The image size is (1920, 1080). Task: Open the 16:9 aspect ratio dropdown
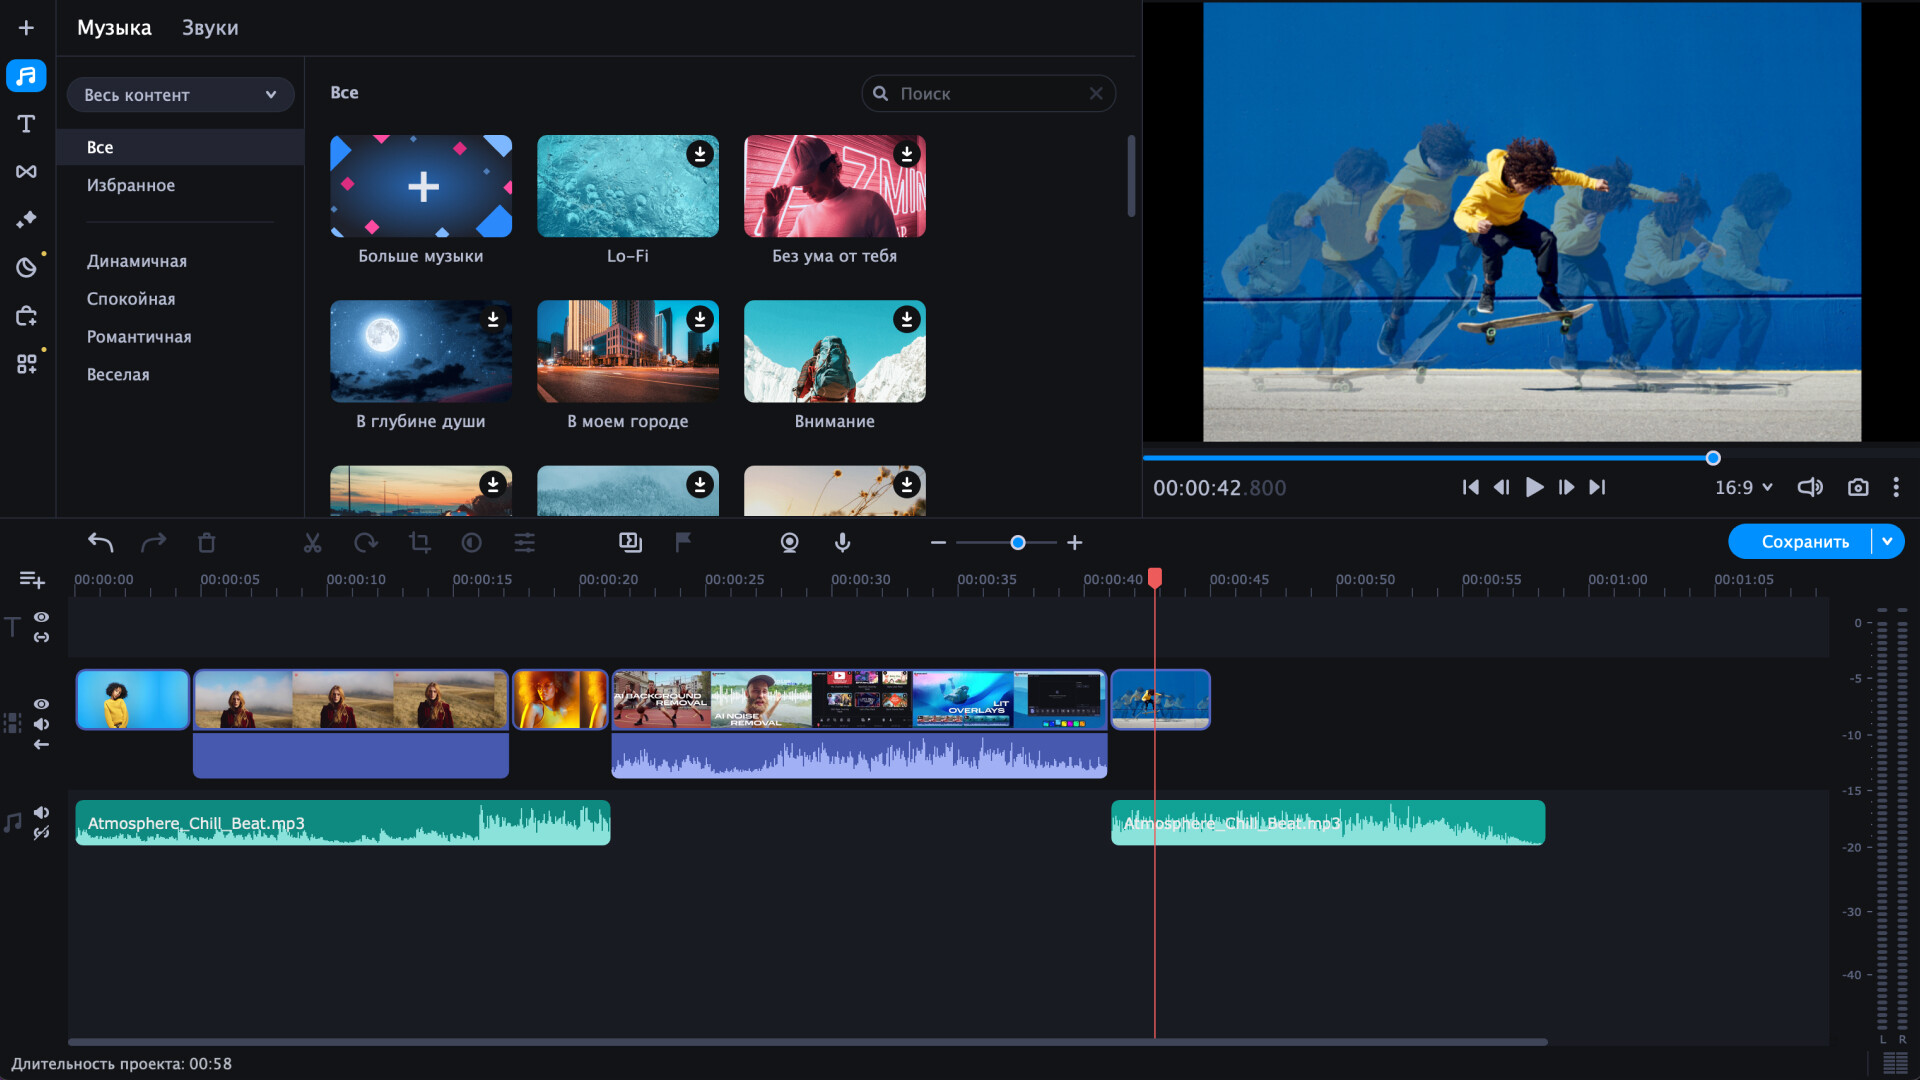(1742, 487)
